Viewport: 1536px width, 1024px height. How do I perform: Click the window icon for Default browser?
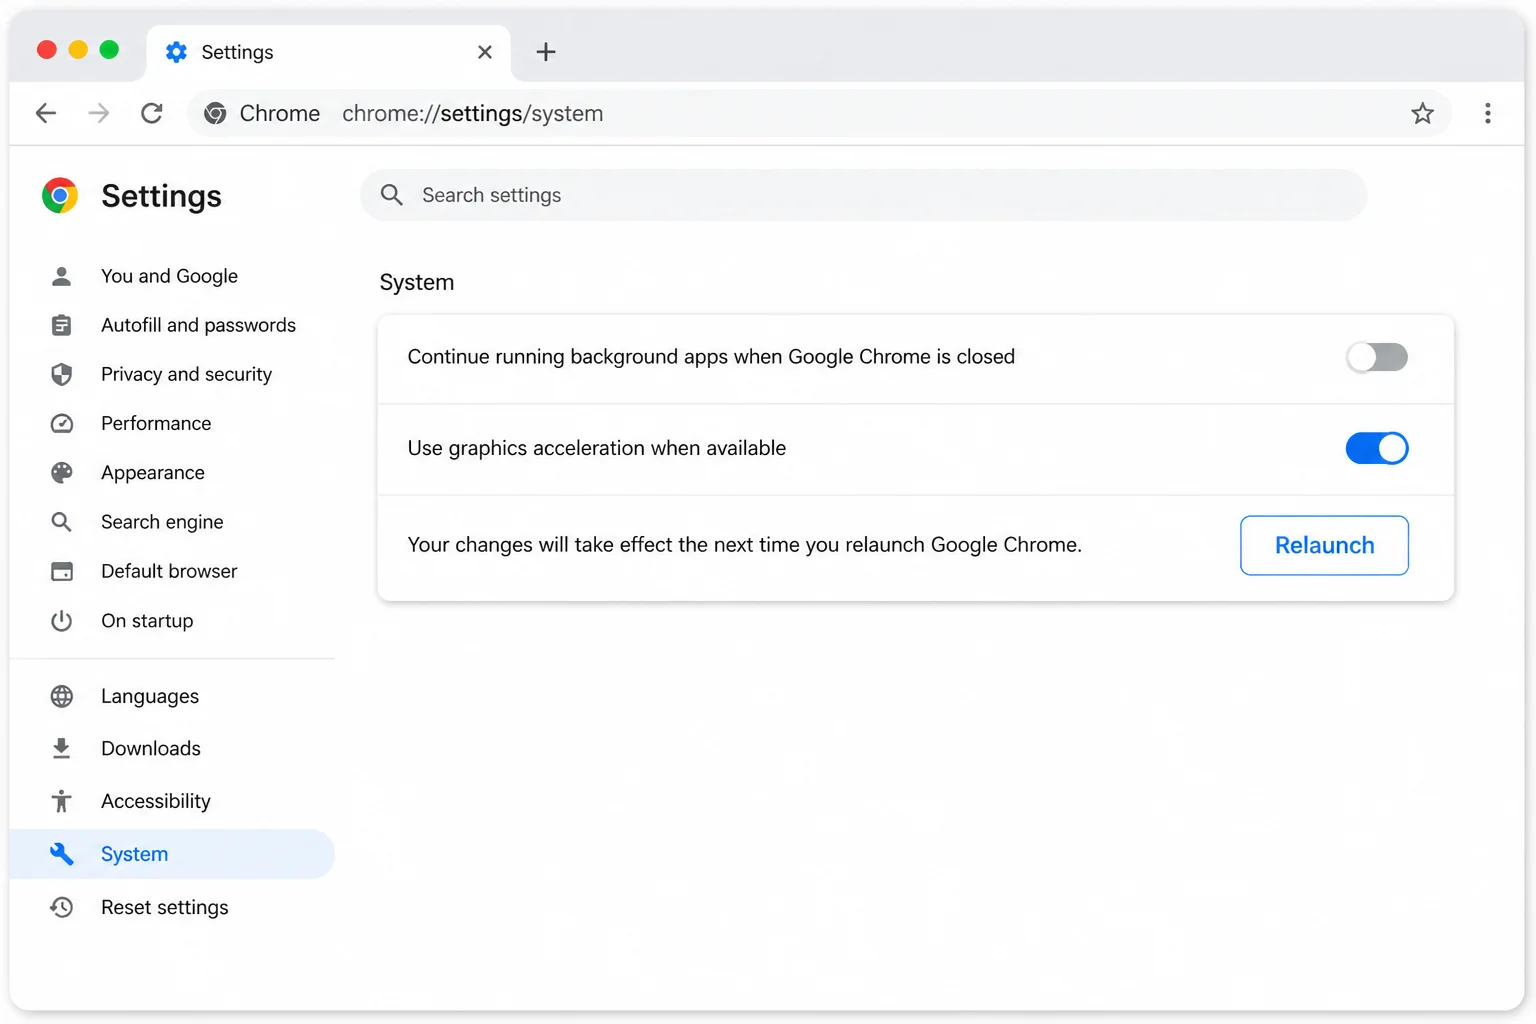(61, 571)
